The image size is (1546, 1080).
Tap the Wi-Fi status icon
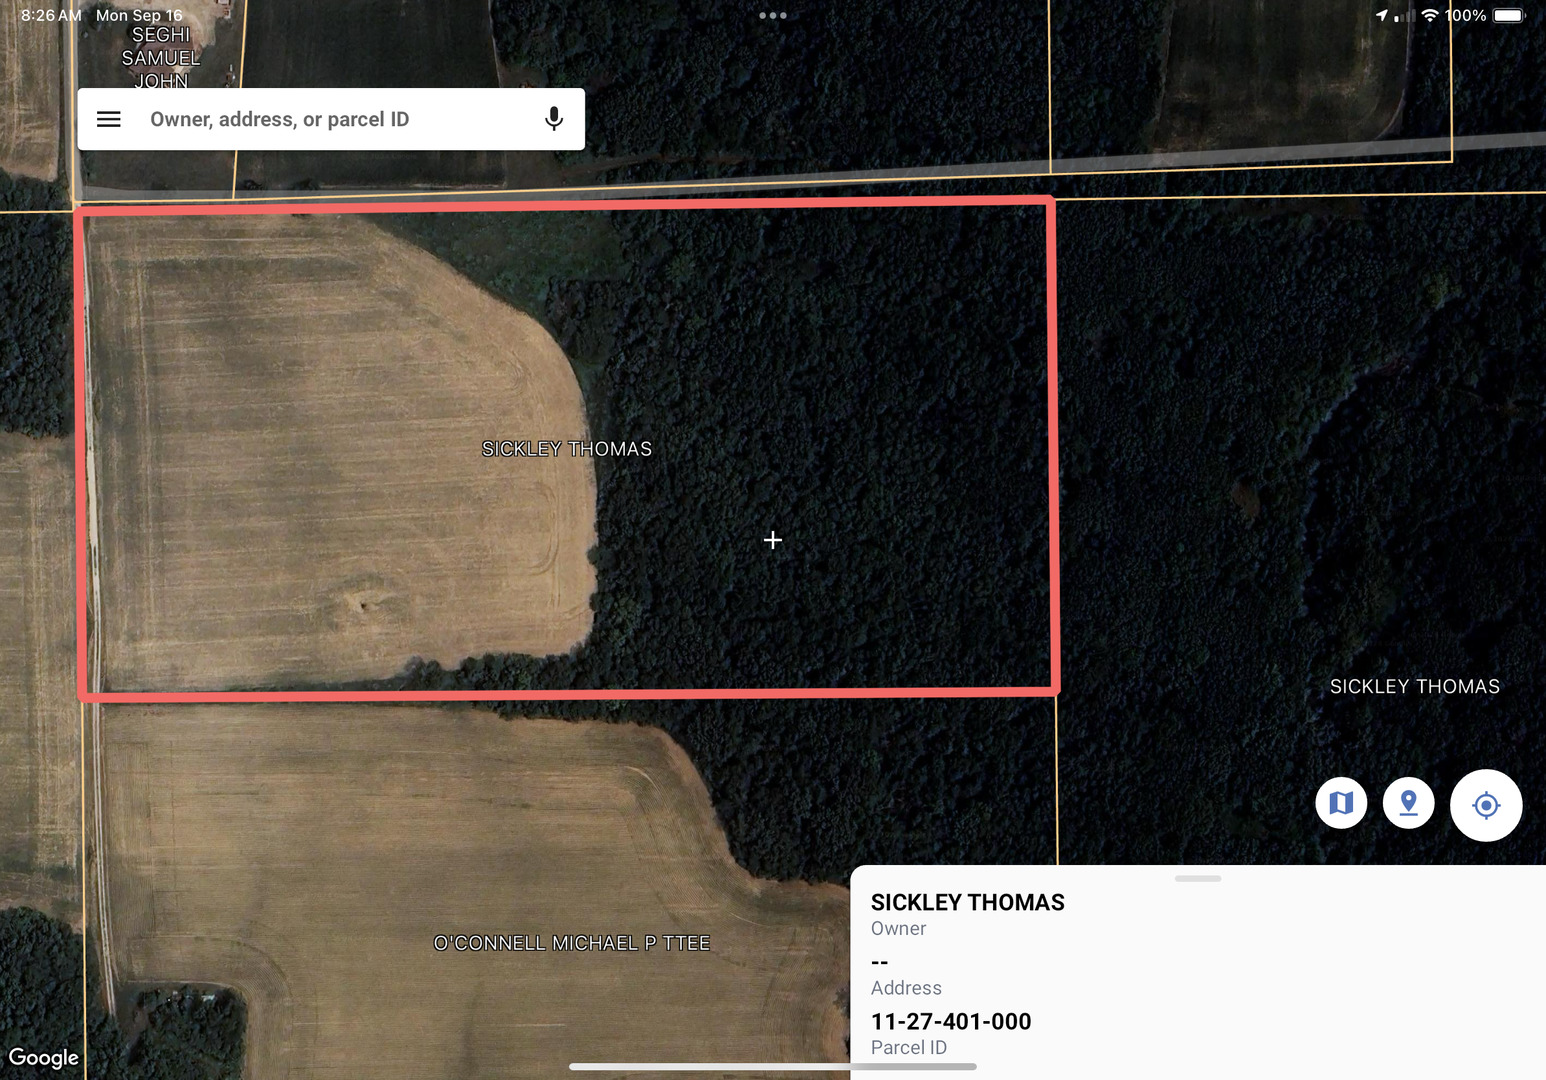(1430, 15)
